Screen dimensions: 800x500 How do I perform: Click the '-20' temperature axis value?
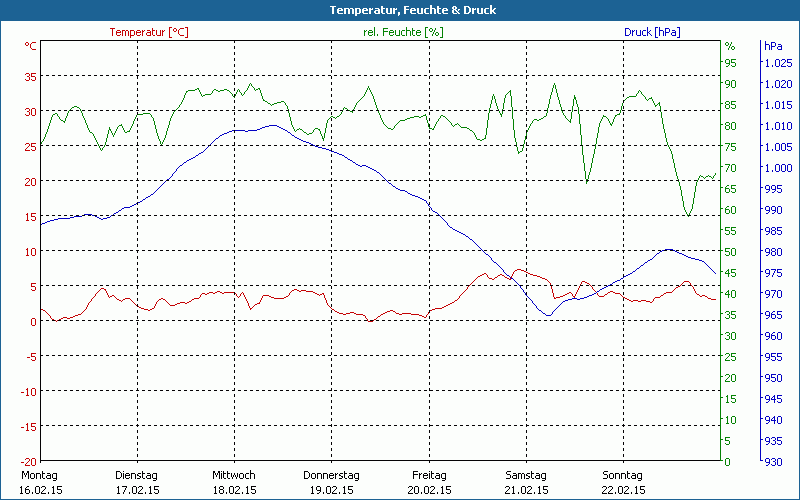(x=29, y=462)
